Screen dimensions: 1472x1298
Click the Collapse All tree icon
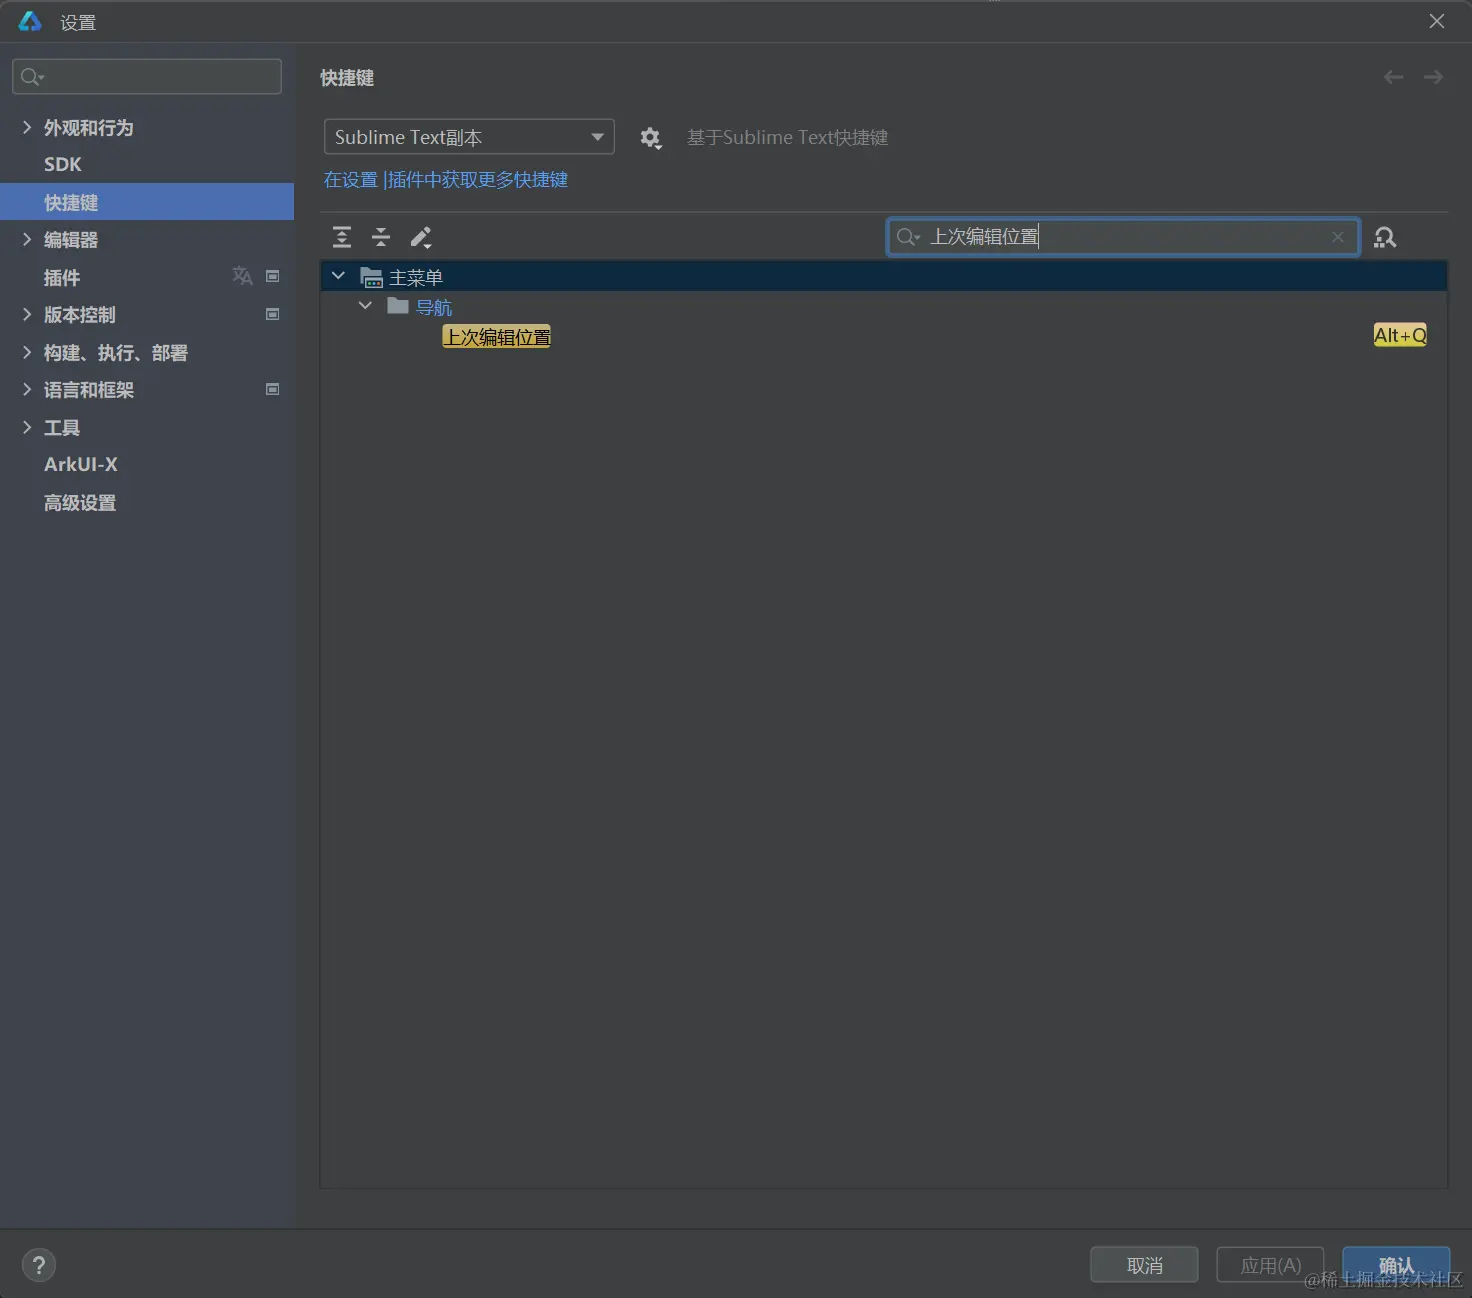tap(381, 237)
